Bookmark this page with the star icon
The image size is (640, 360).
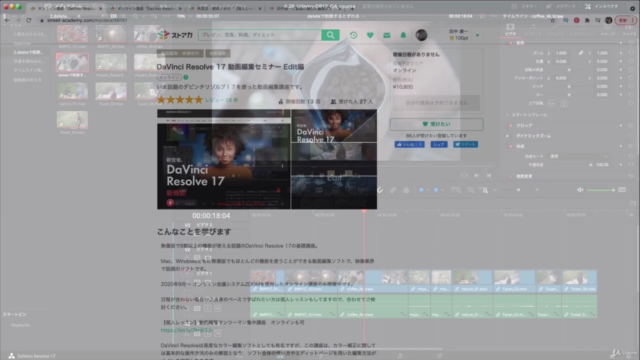coord(553,20)
